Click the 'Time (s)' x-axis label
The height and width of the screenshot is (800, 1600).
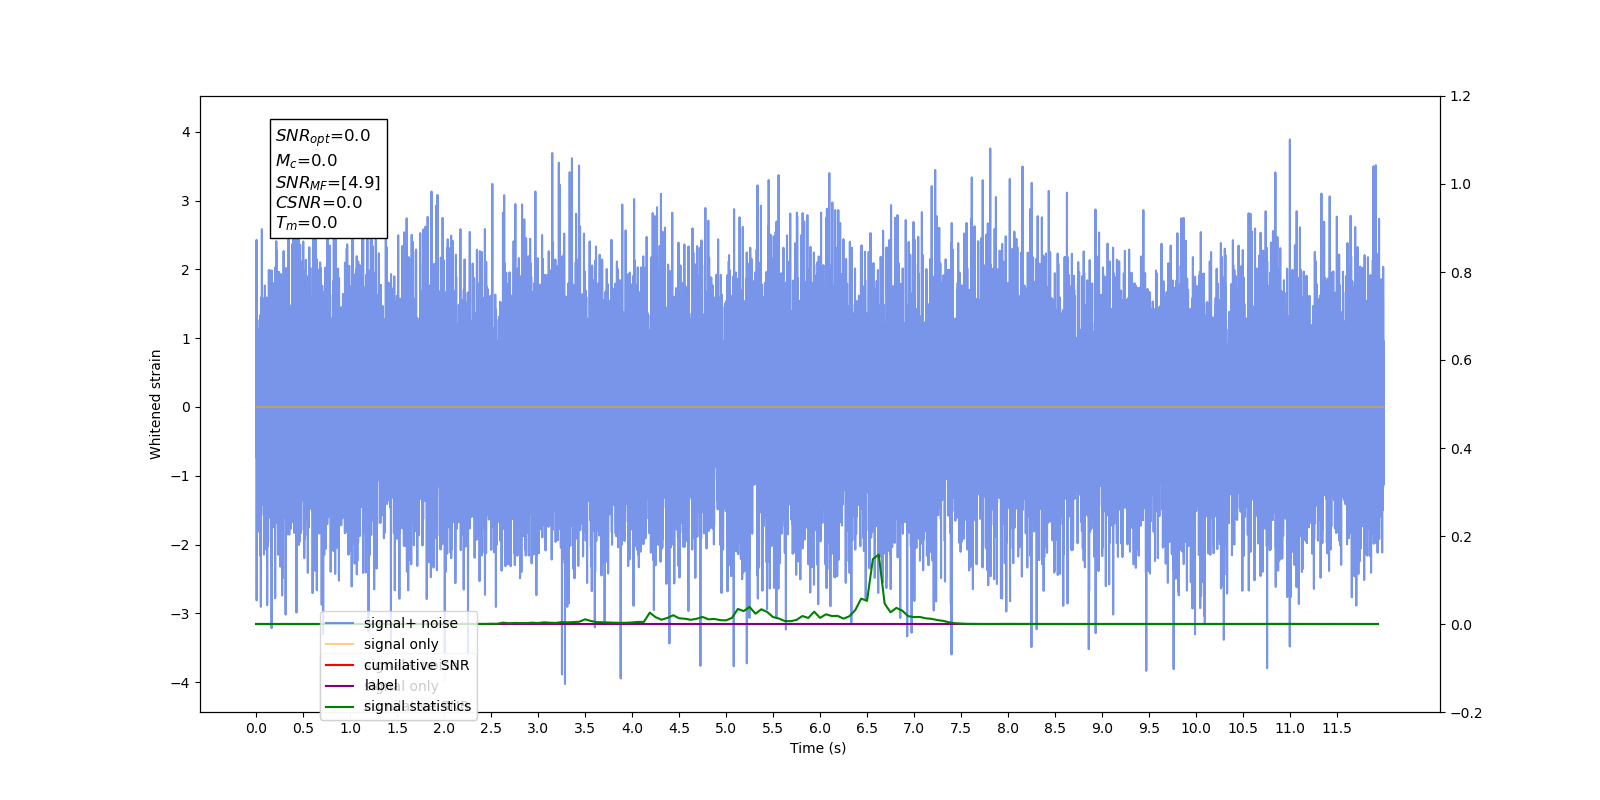tap(818, 748)
